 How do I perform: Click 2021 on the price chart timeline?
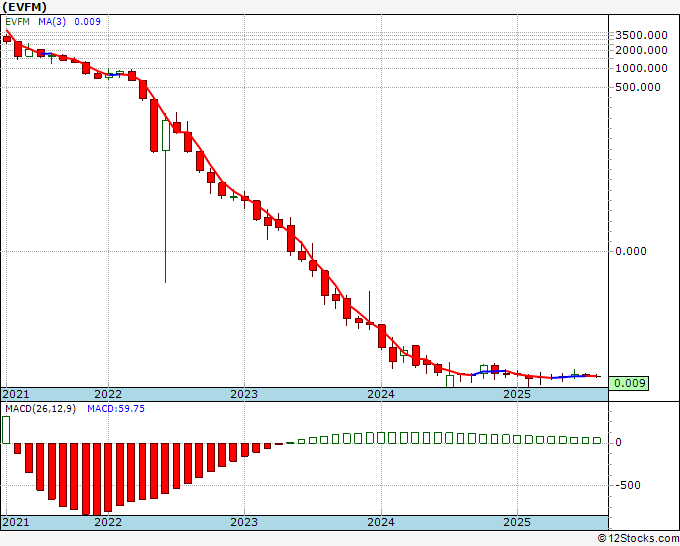16,394
